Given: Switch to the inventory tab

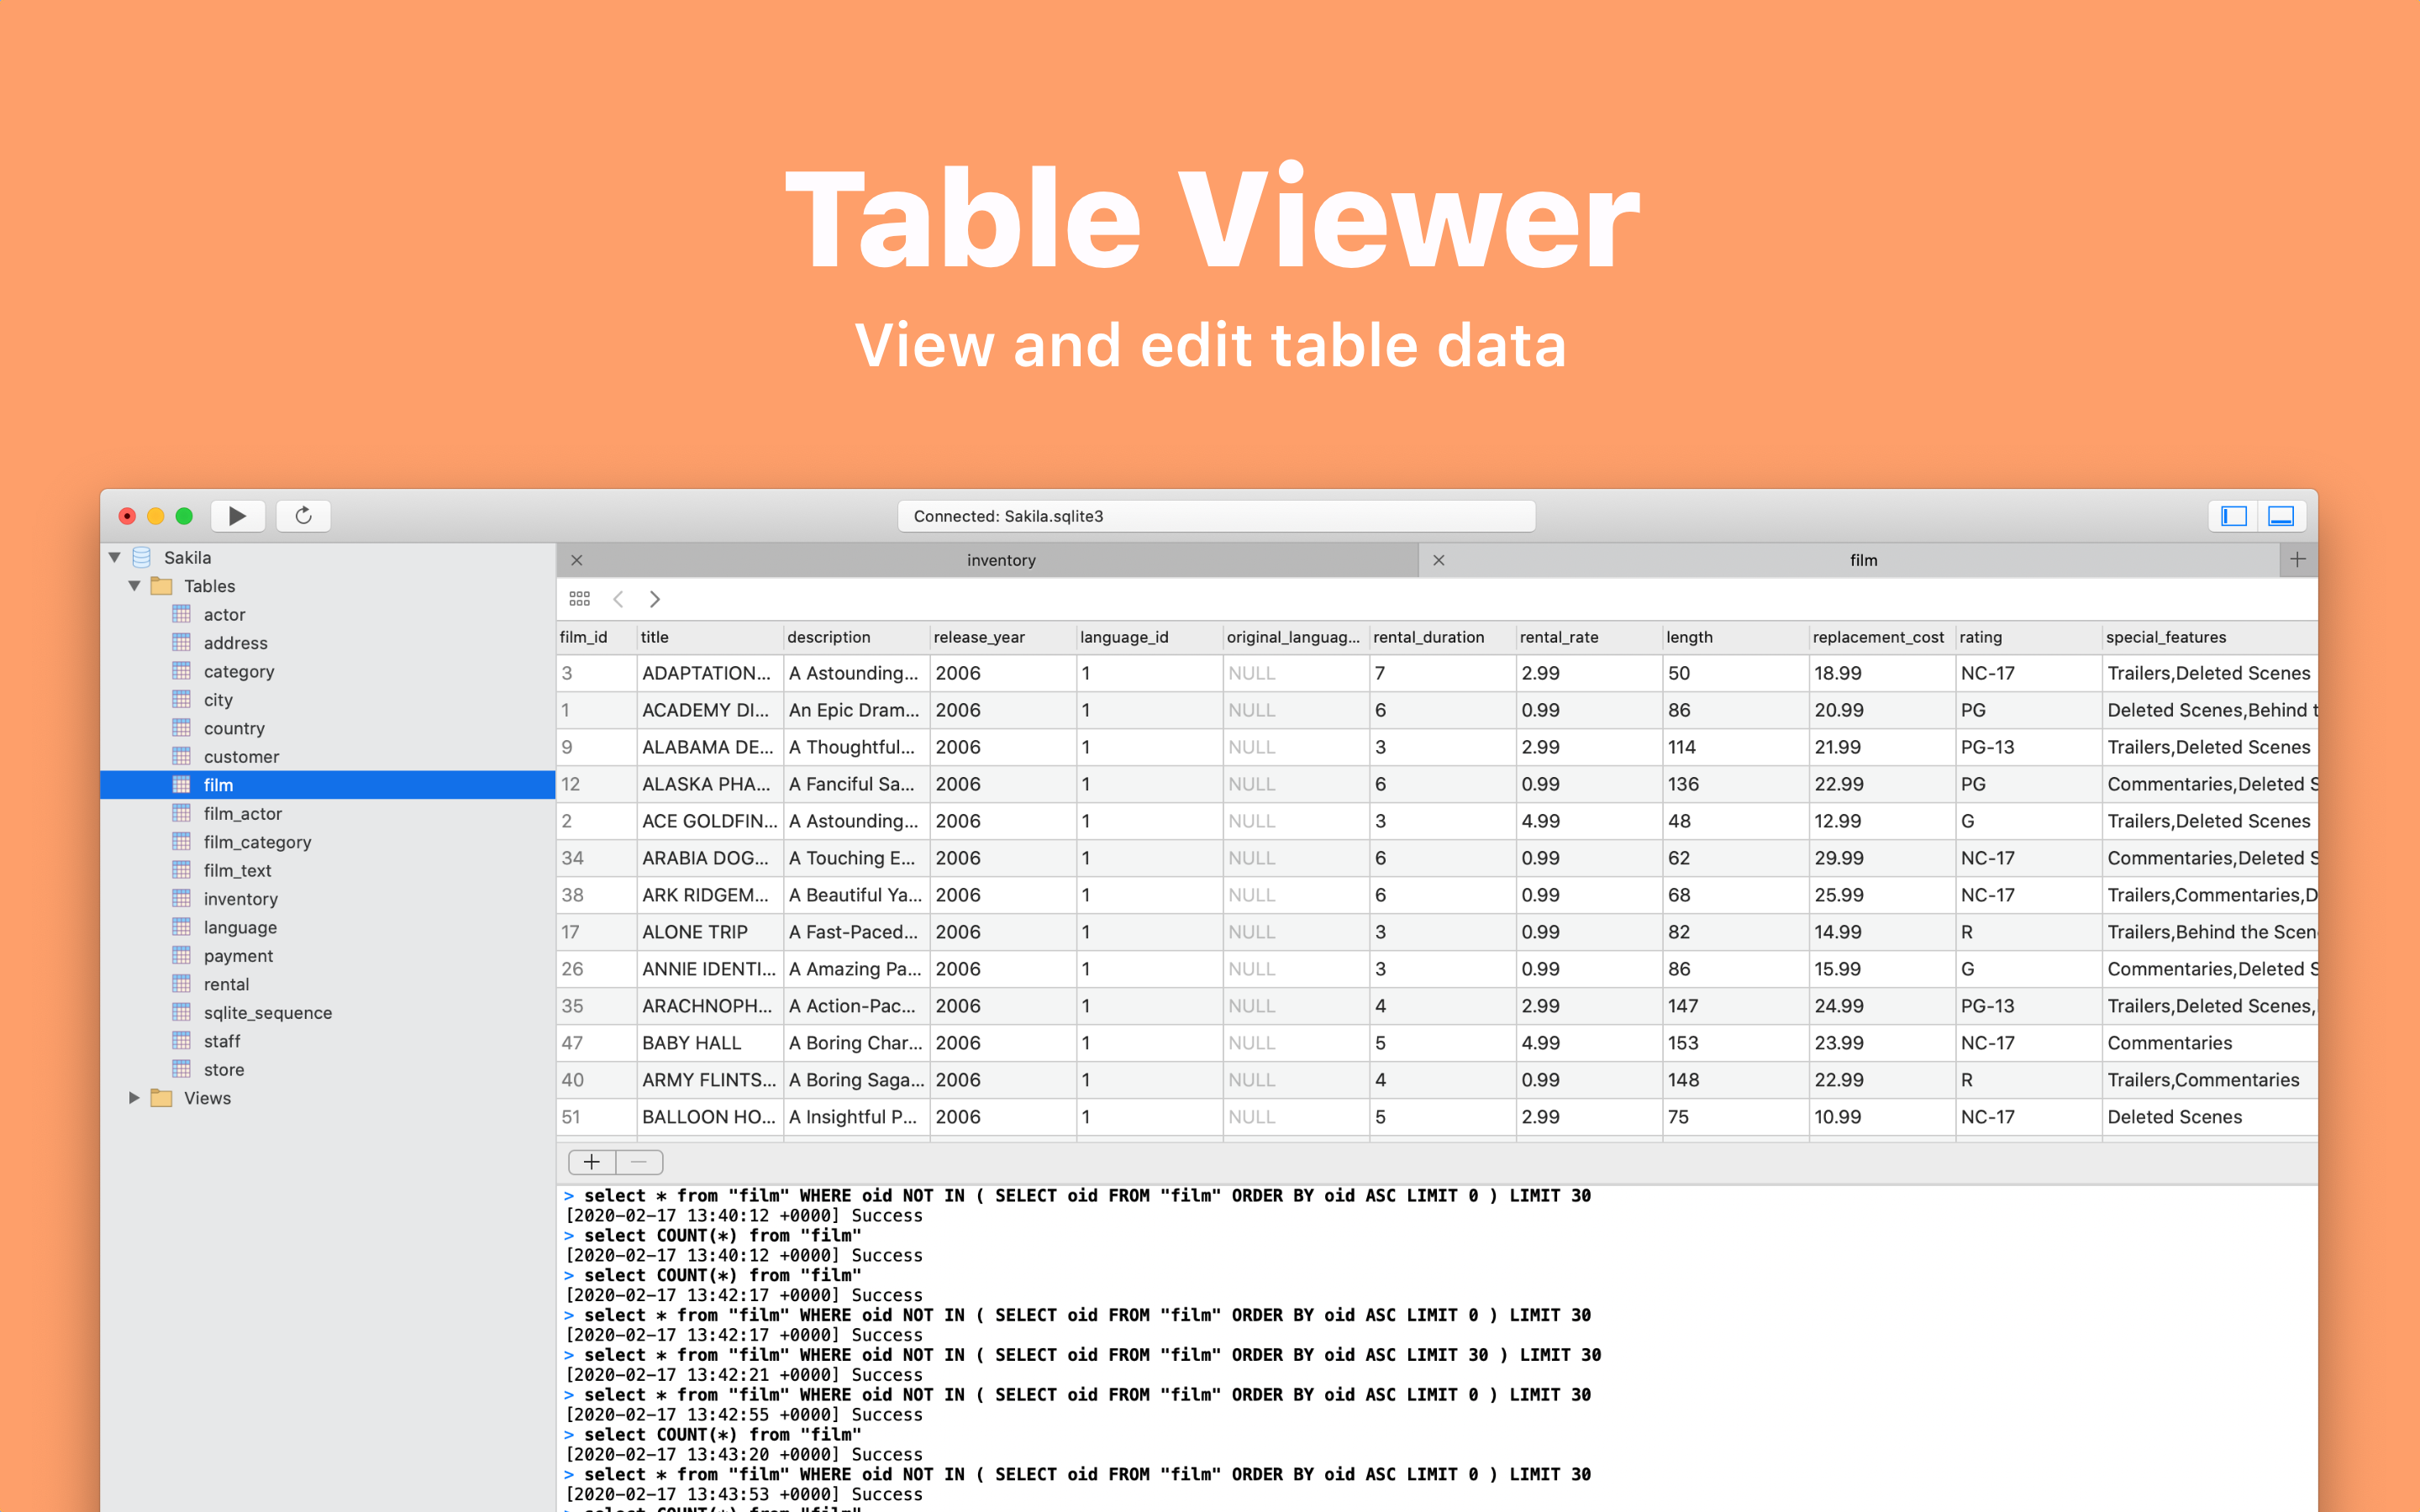Looking at the screenshot, I should pos(1000,560).
